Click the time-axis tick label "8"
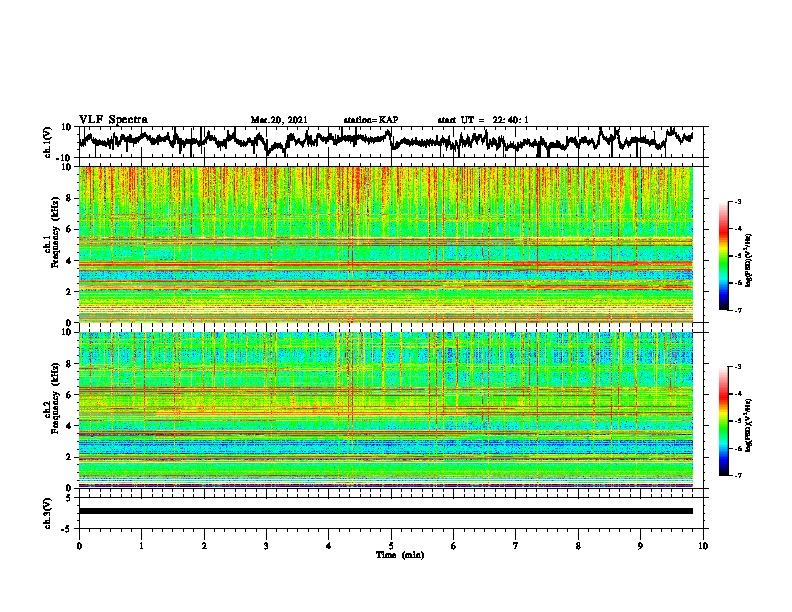This screenshot has width=792, height=612. click(x=578, y=546)
